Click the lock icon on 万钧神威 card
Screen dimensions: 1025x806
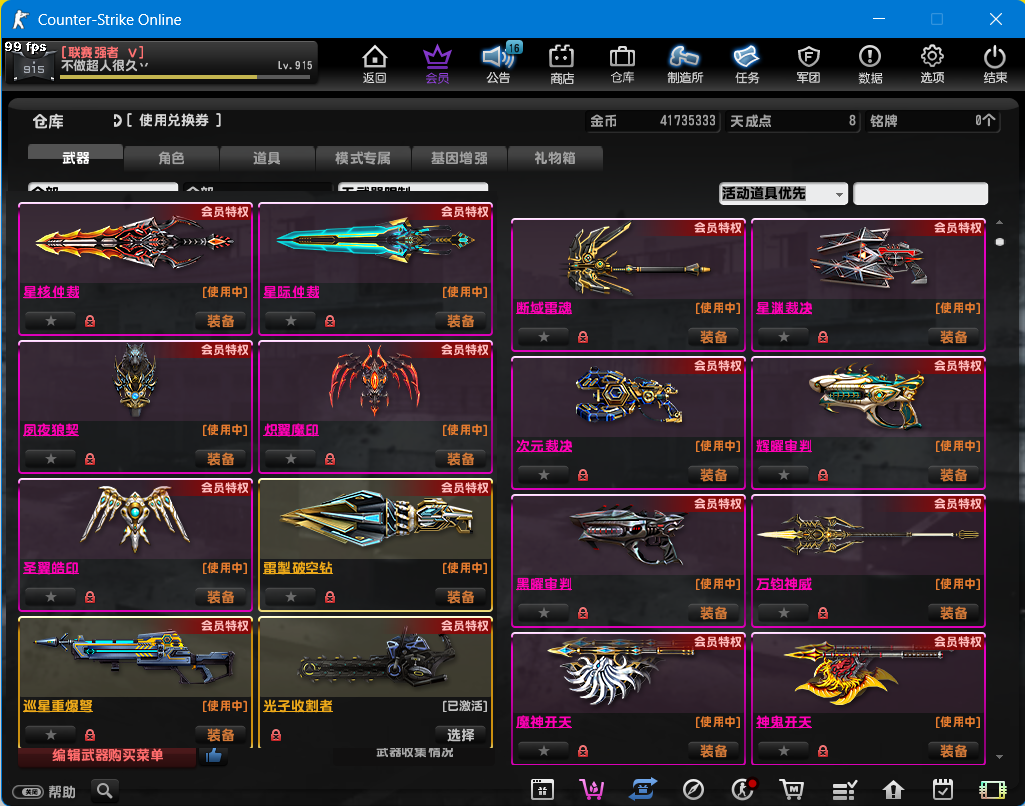pos(823,613)
